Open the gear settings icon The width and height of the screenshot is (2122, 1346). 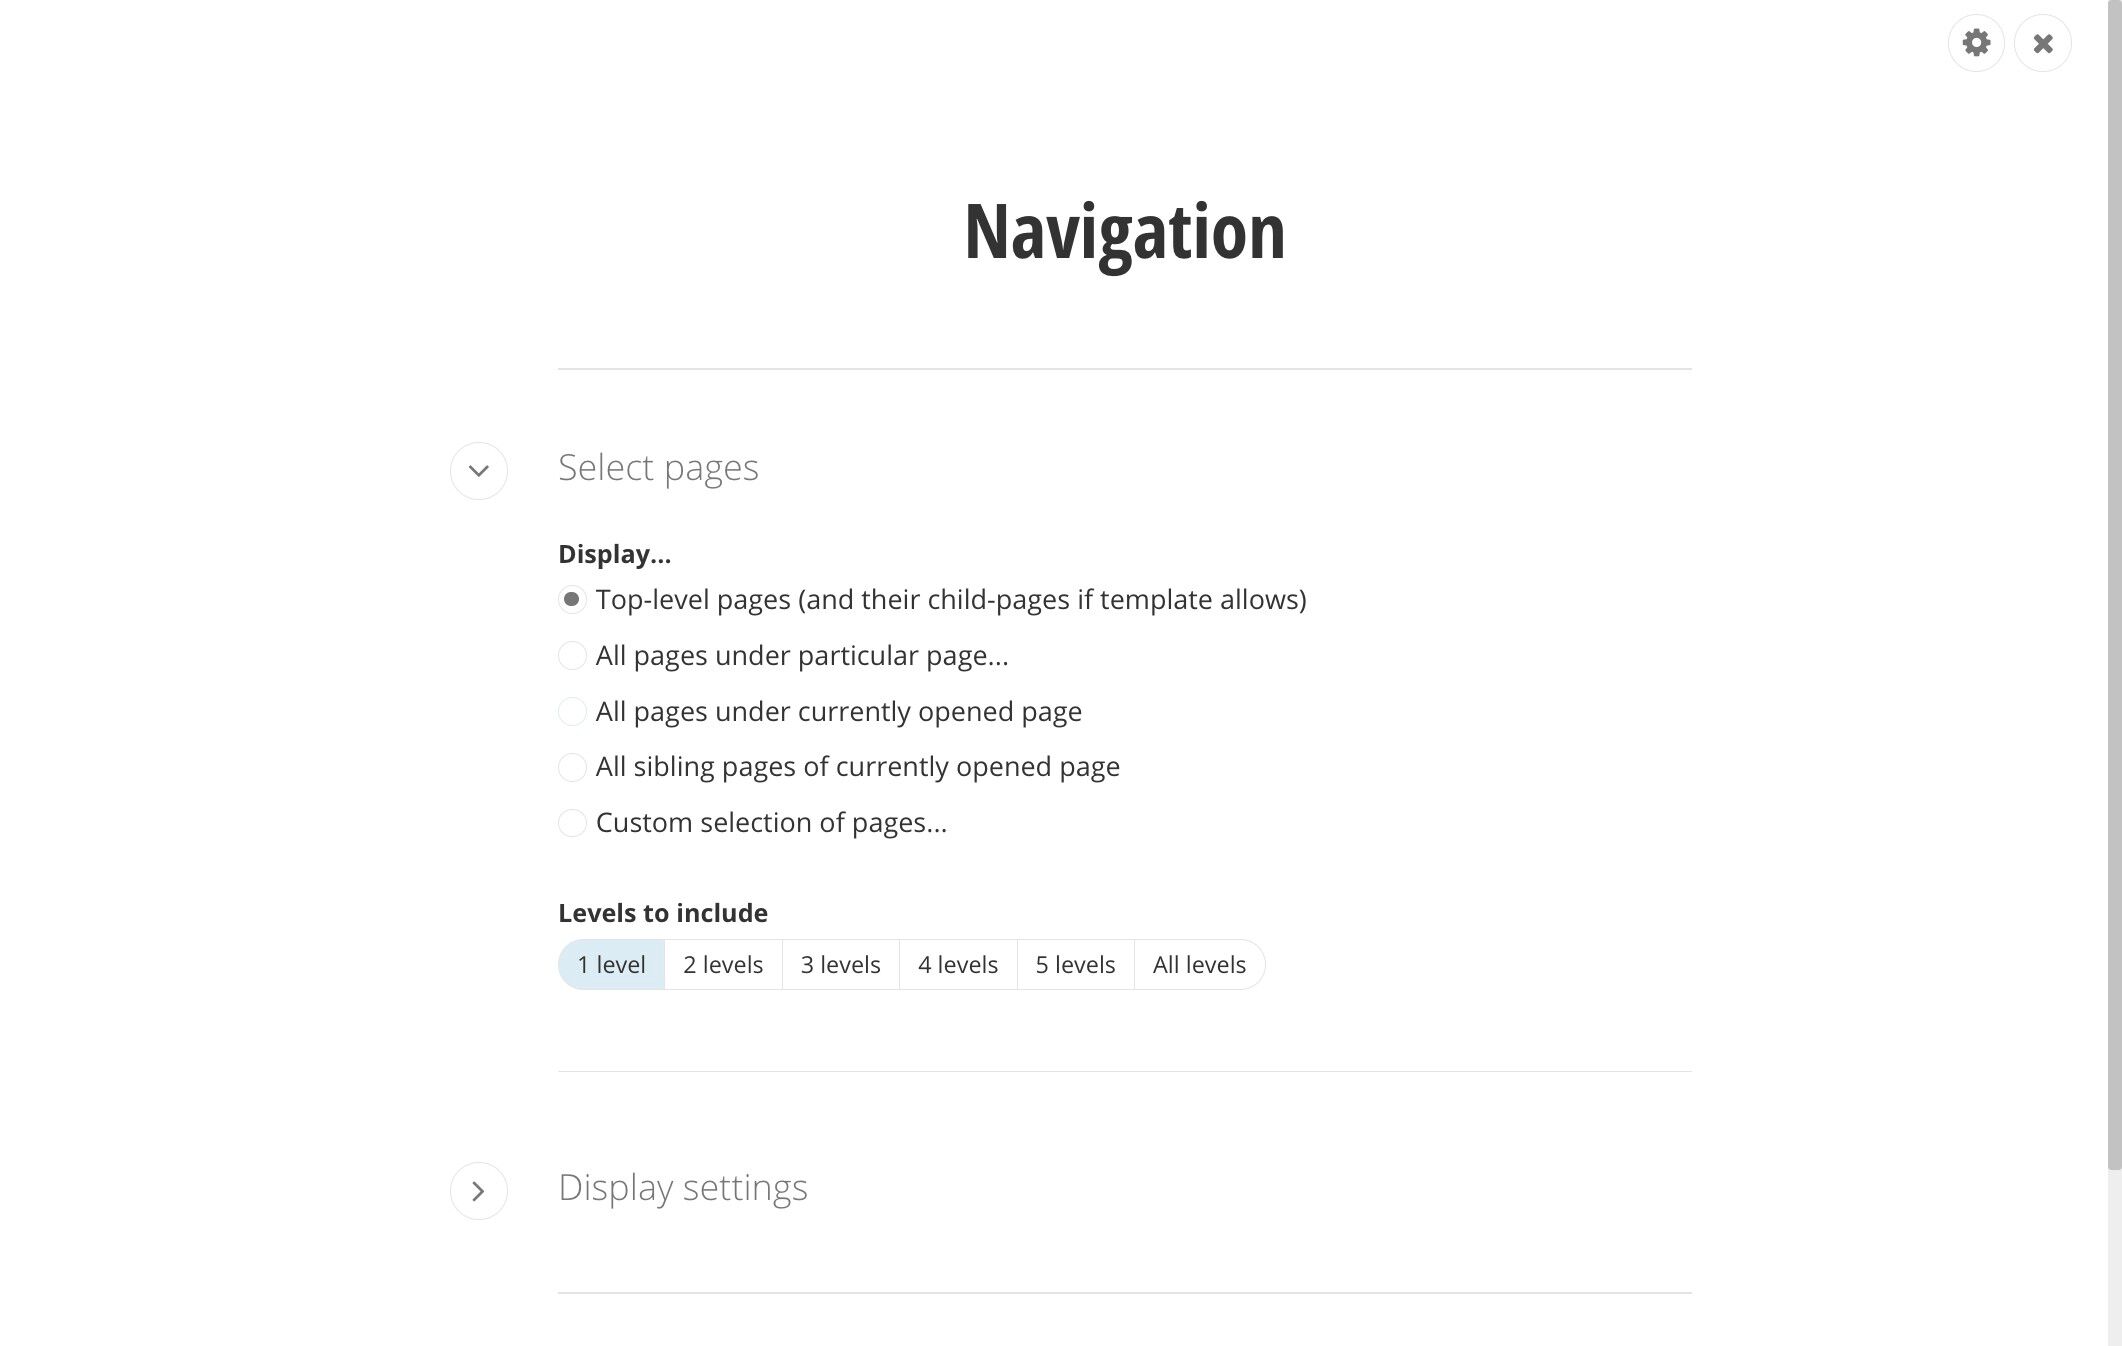(1976, 43)
